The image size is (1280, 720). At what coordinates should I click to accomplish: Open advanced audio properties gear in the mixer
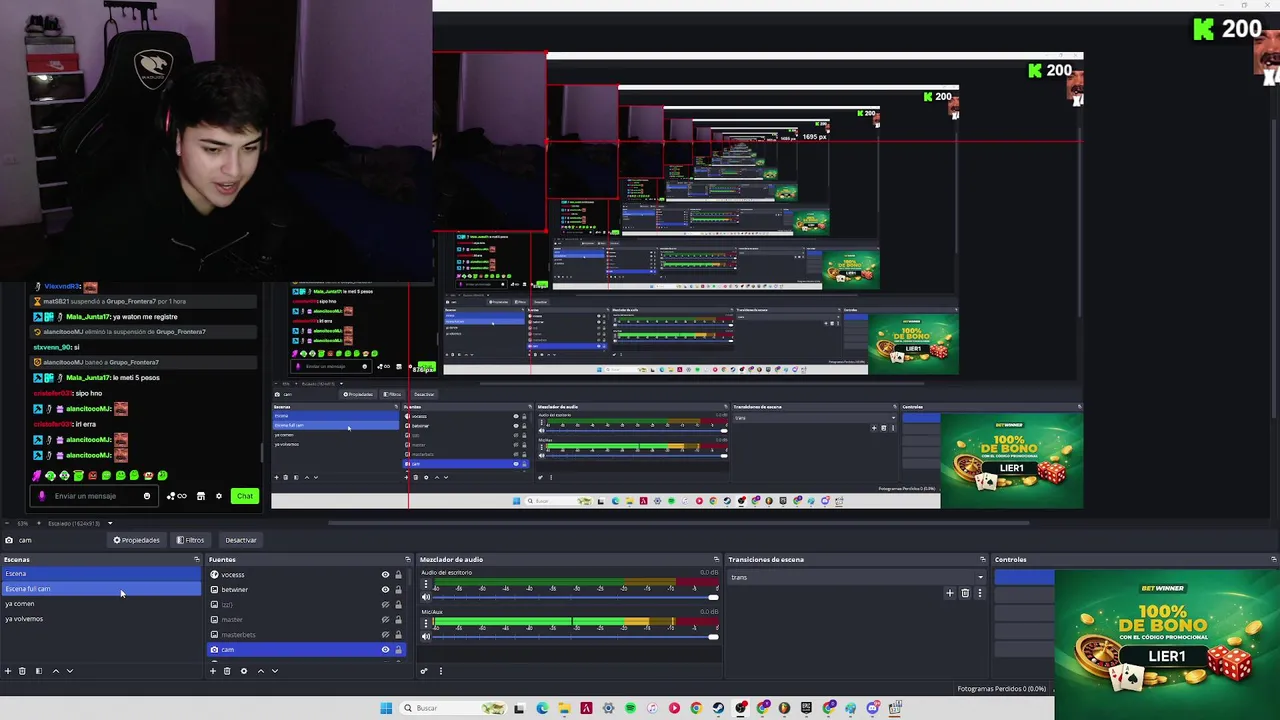tap(423, 671)
